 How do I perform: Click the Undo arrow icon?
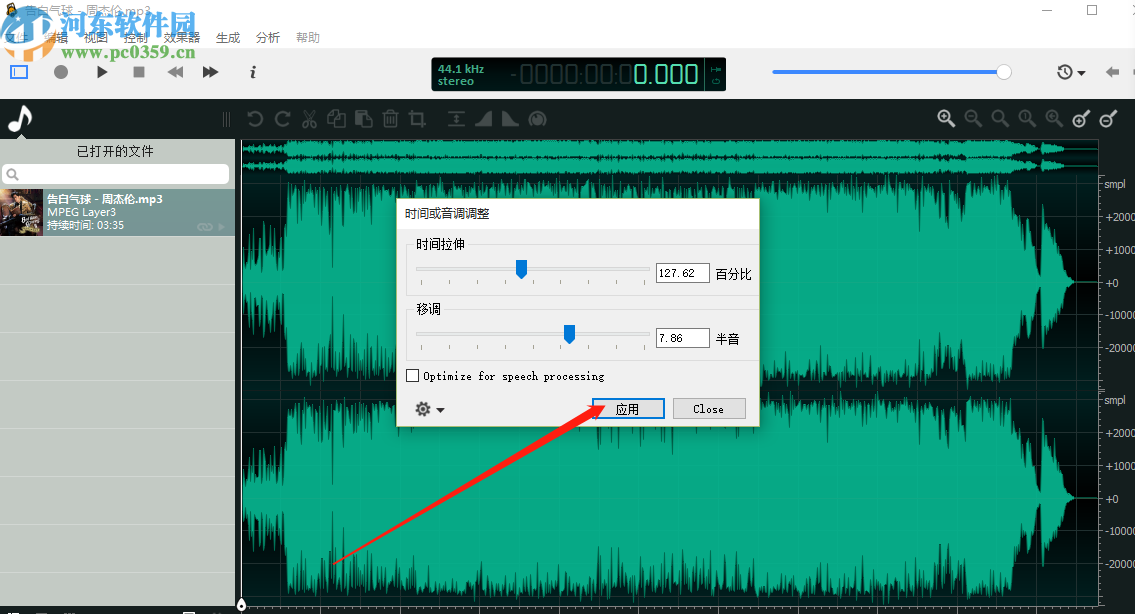click(x=255, y=119)
